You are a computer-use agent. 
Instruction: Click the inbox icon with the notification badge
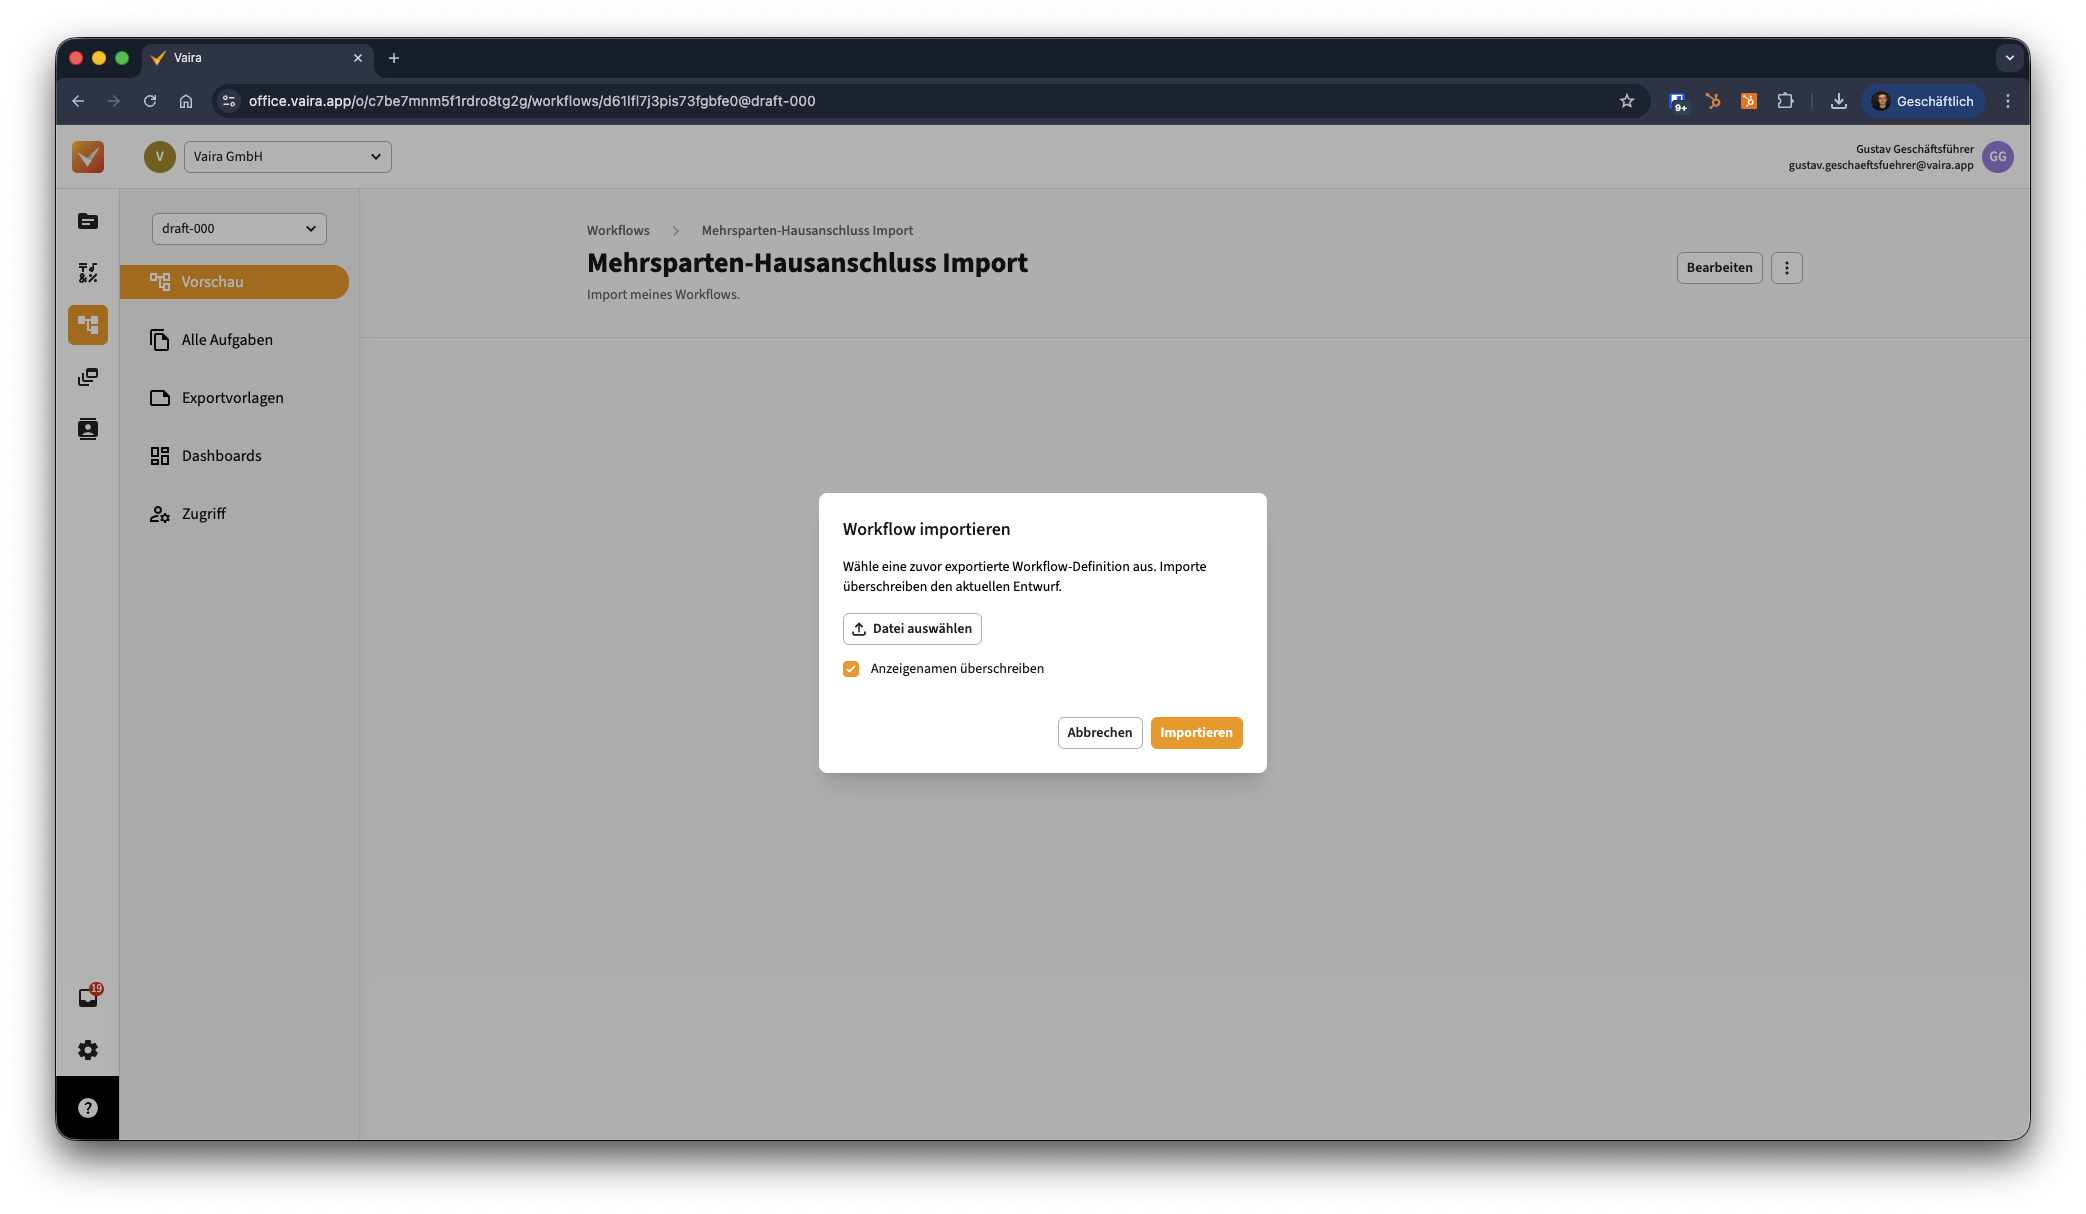[x=88, y=997]
